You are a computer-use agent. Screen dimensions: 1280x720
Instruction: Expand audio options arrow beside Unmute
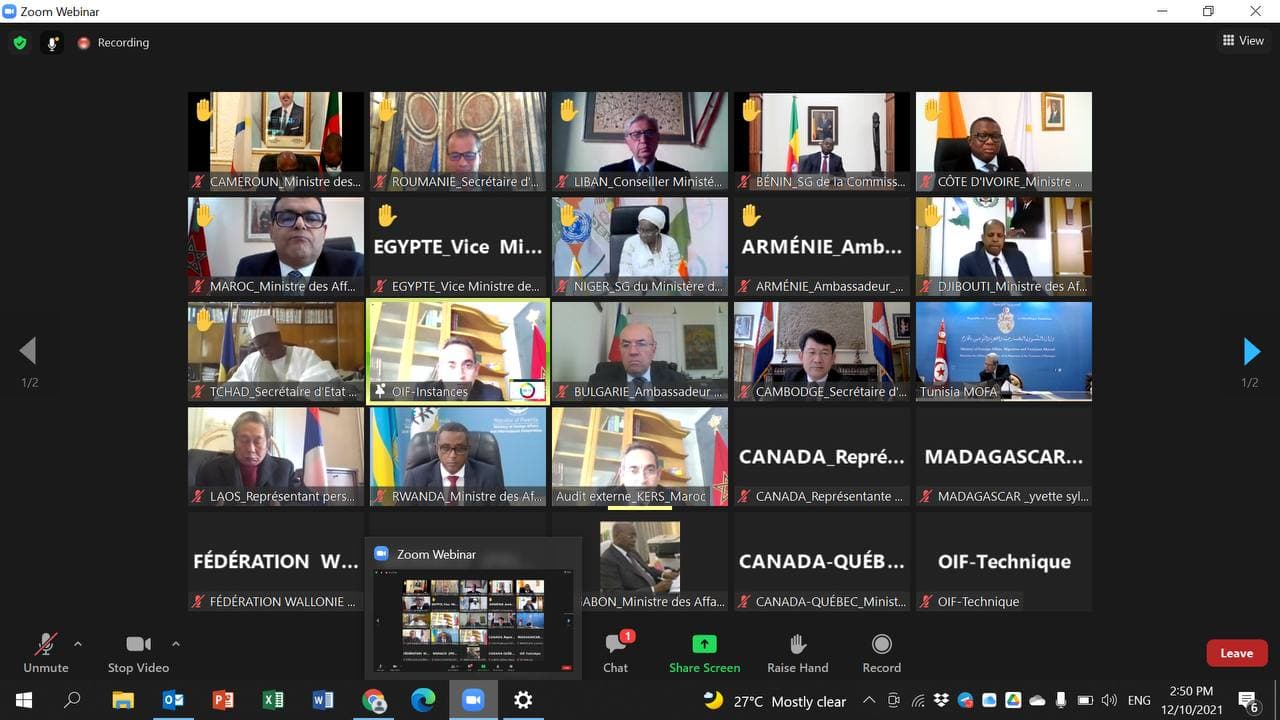(x=78, y=644)
